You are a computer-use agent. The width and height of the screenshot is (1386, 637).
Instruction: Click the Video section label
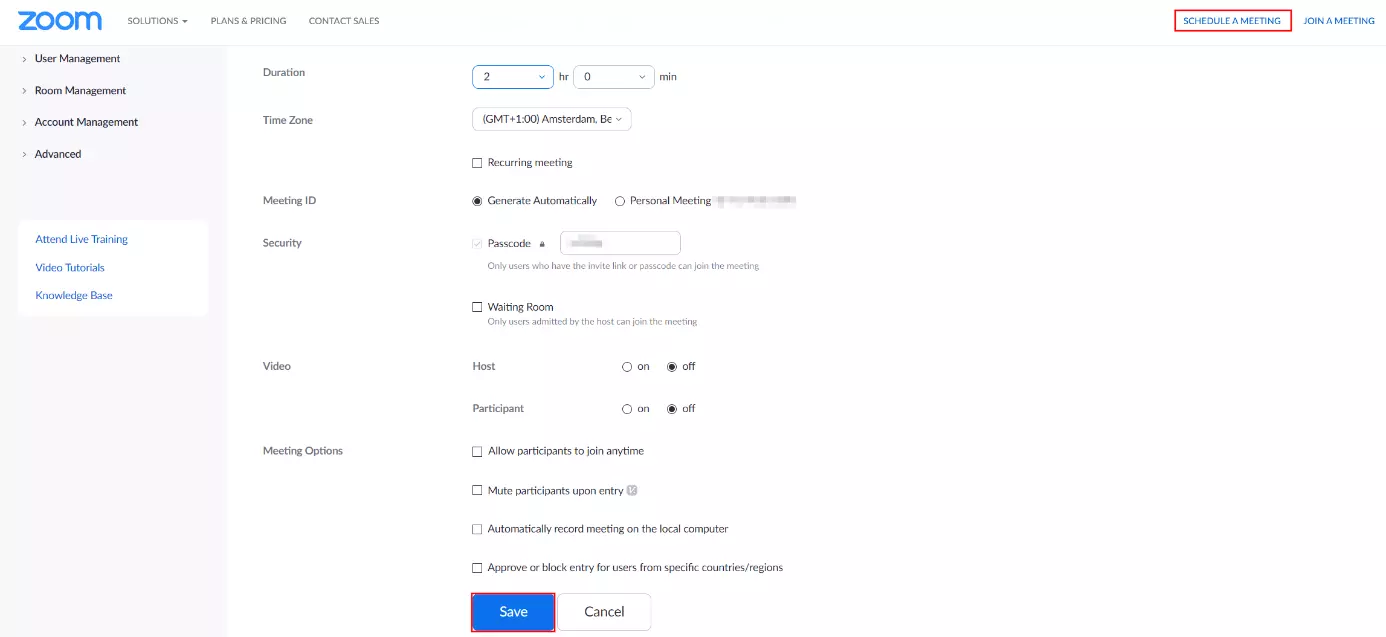pyautogui.click(x=277, y=367)
